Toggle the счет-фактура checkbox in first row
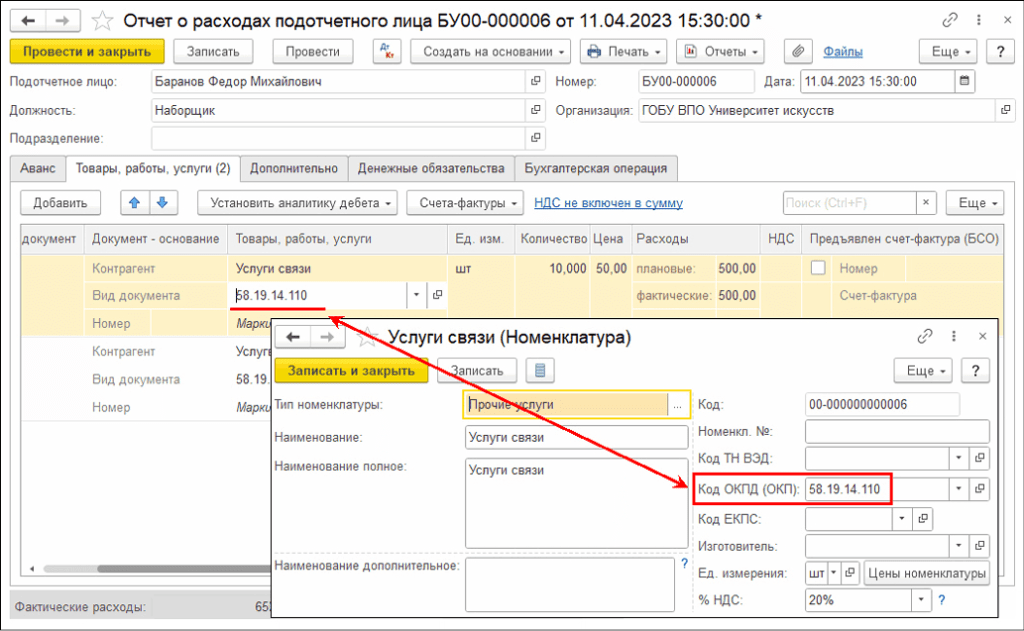Viewport: 1024px width, 631px height. point(818,268)
